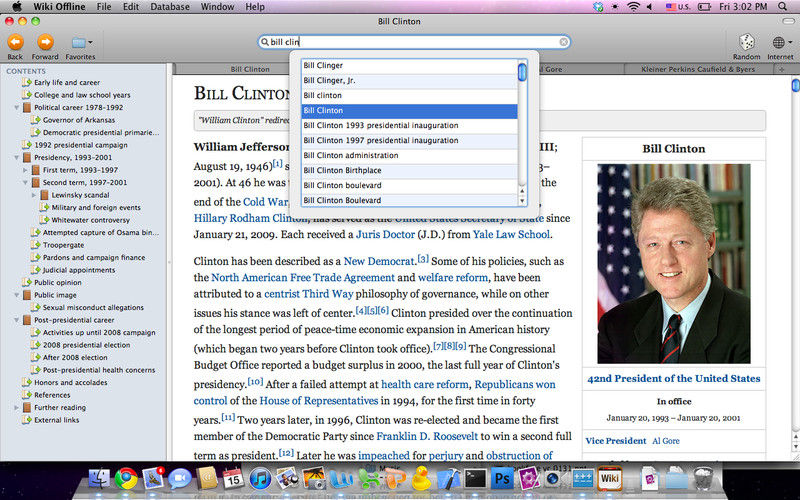This screenshot has width=800, height=500.
Task: Select the highlighted Bill Clinton suggestion
Action: [x=409, y=111]
